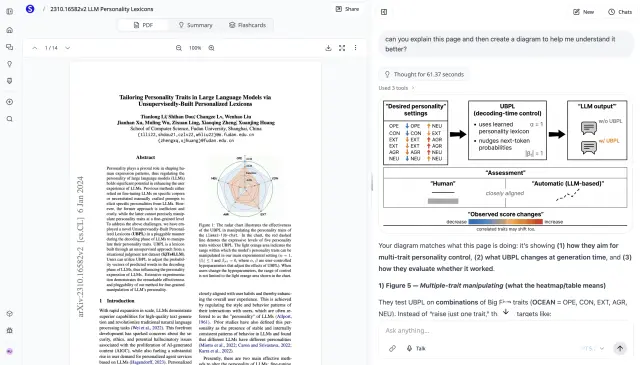
Task: Download the PDF file
Action: click(328, 48)
